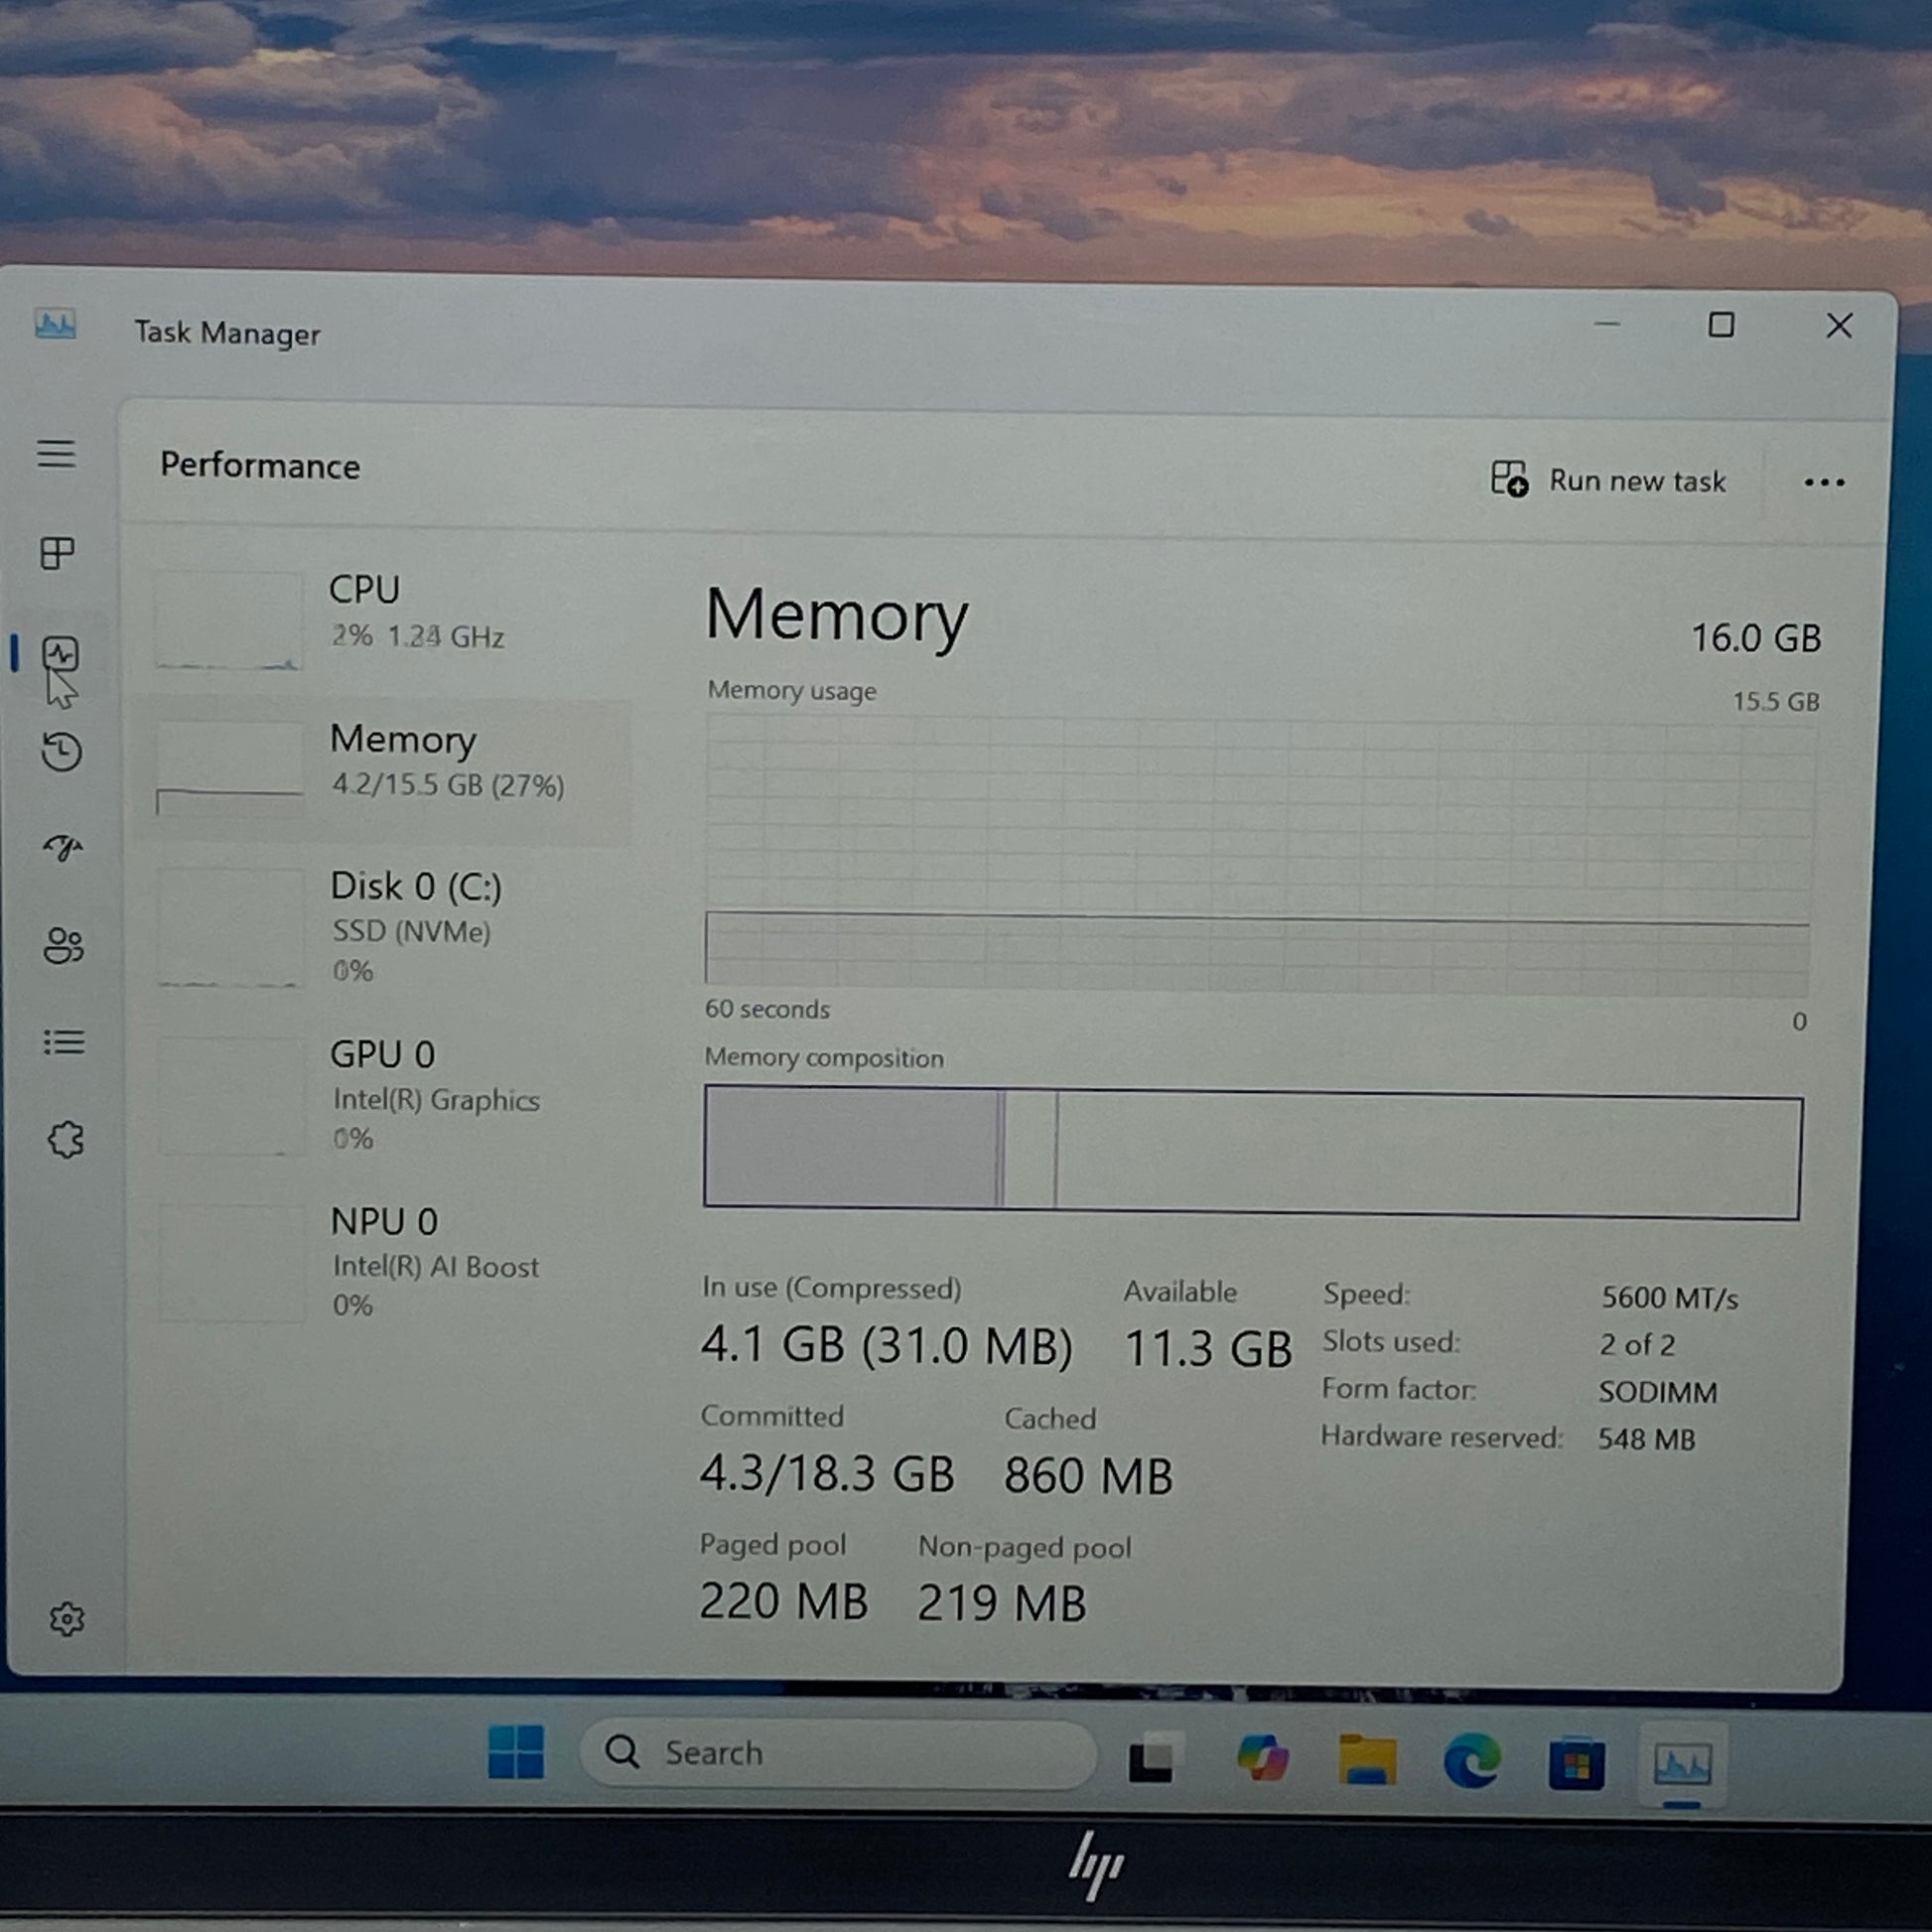Open the Users page icon
The height and width of the screenshot is (1932, 1932).
(64, 945)
